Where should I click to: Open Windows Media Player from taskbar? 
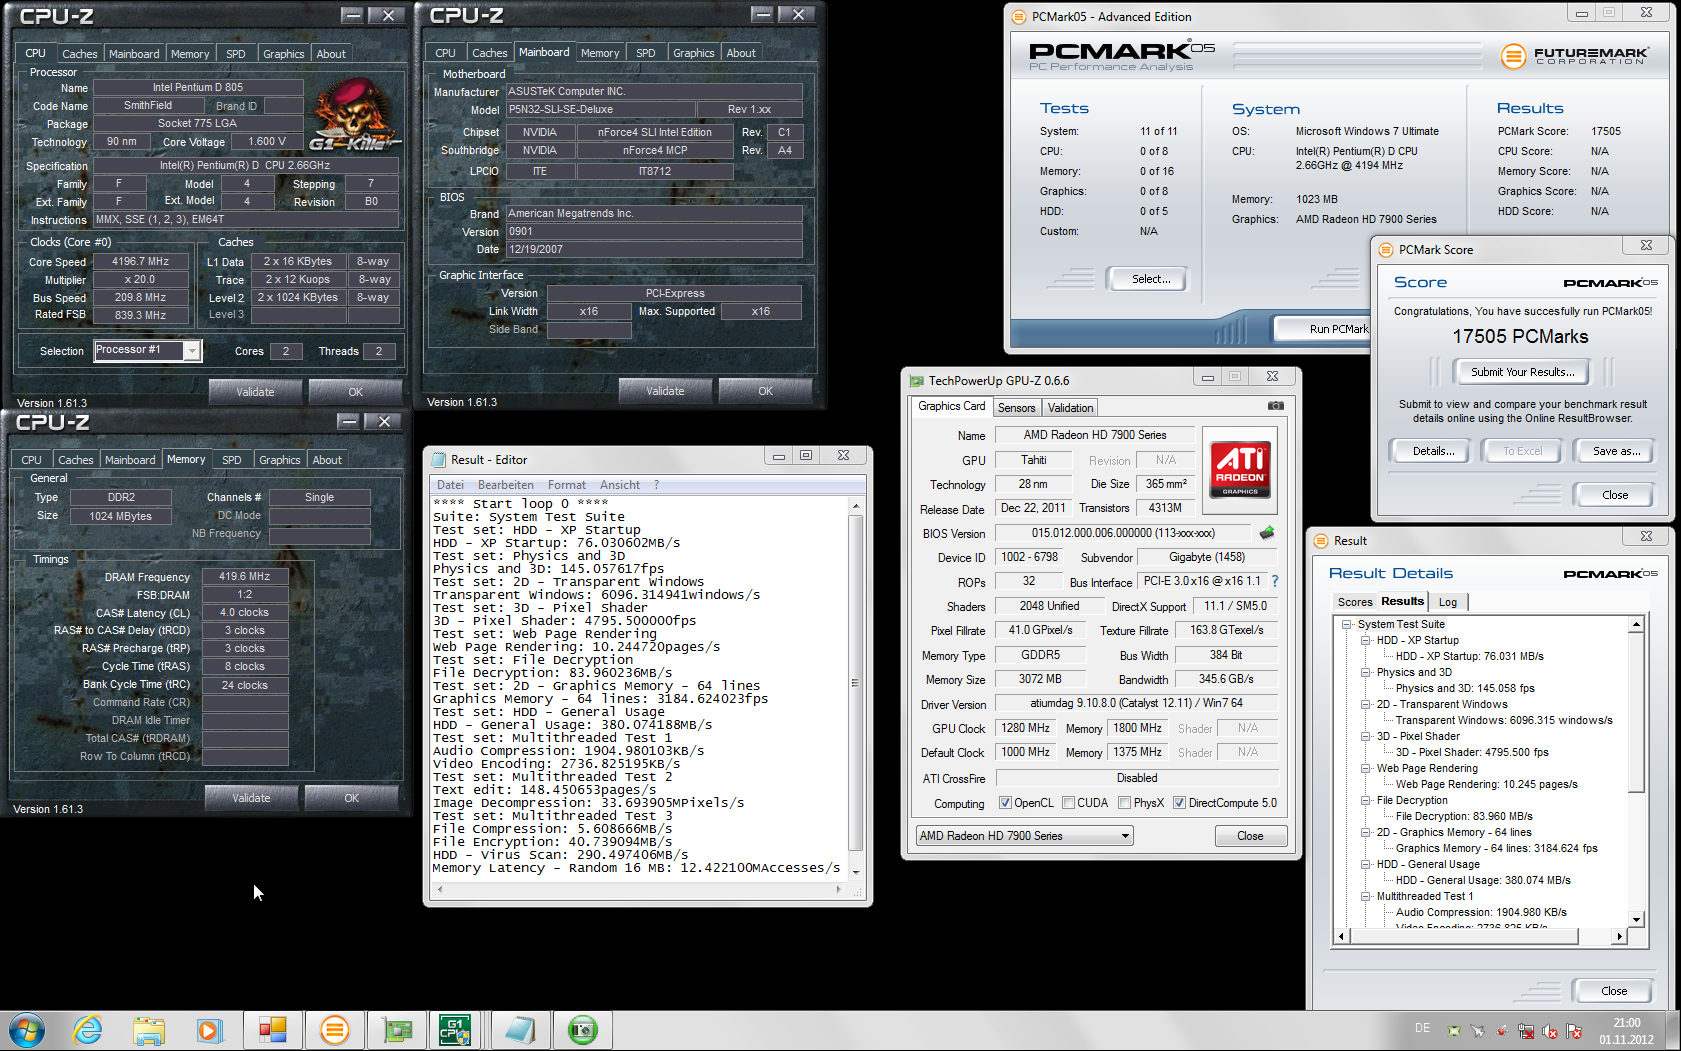[209, 1030]
